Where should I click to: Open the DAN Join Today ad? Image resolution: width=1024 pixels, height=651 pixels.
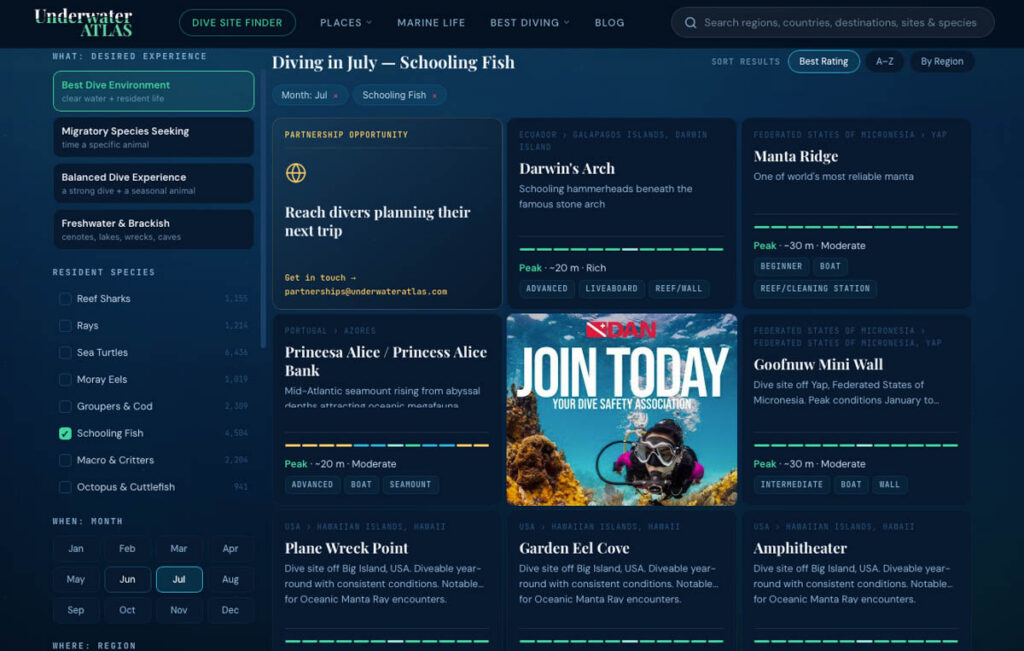pyautogui.click(x=622, y=409)
